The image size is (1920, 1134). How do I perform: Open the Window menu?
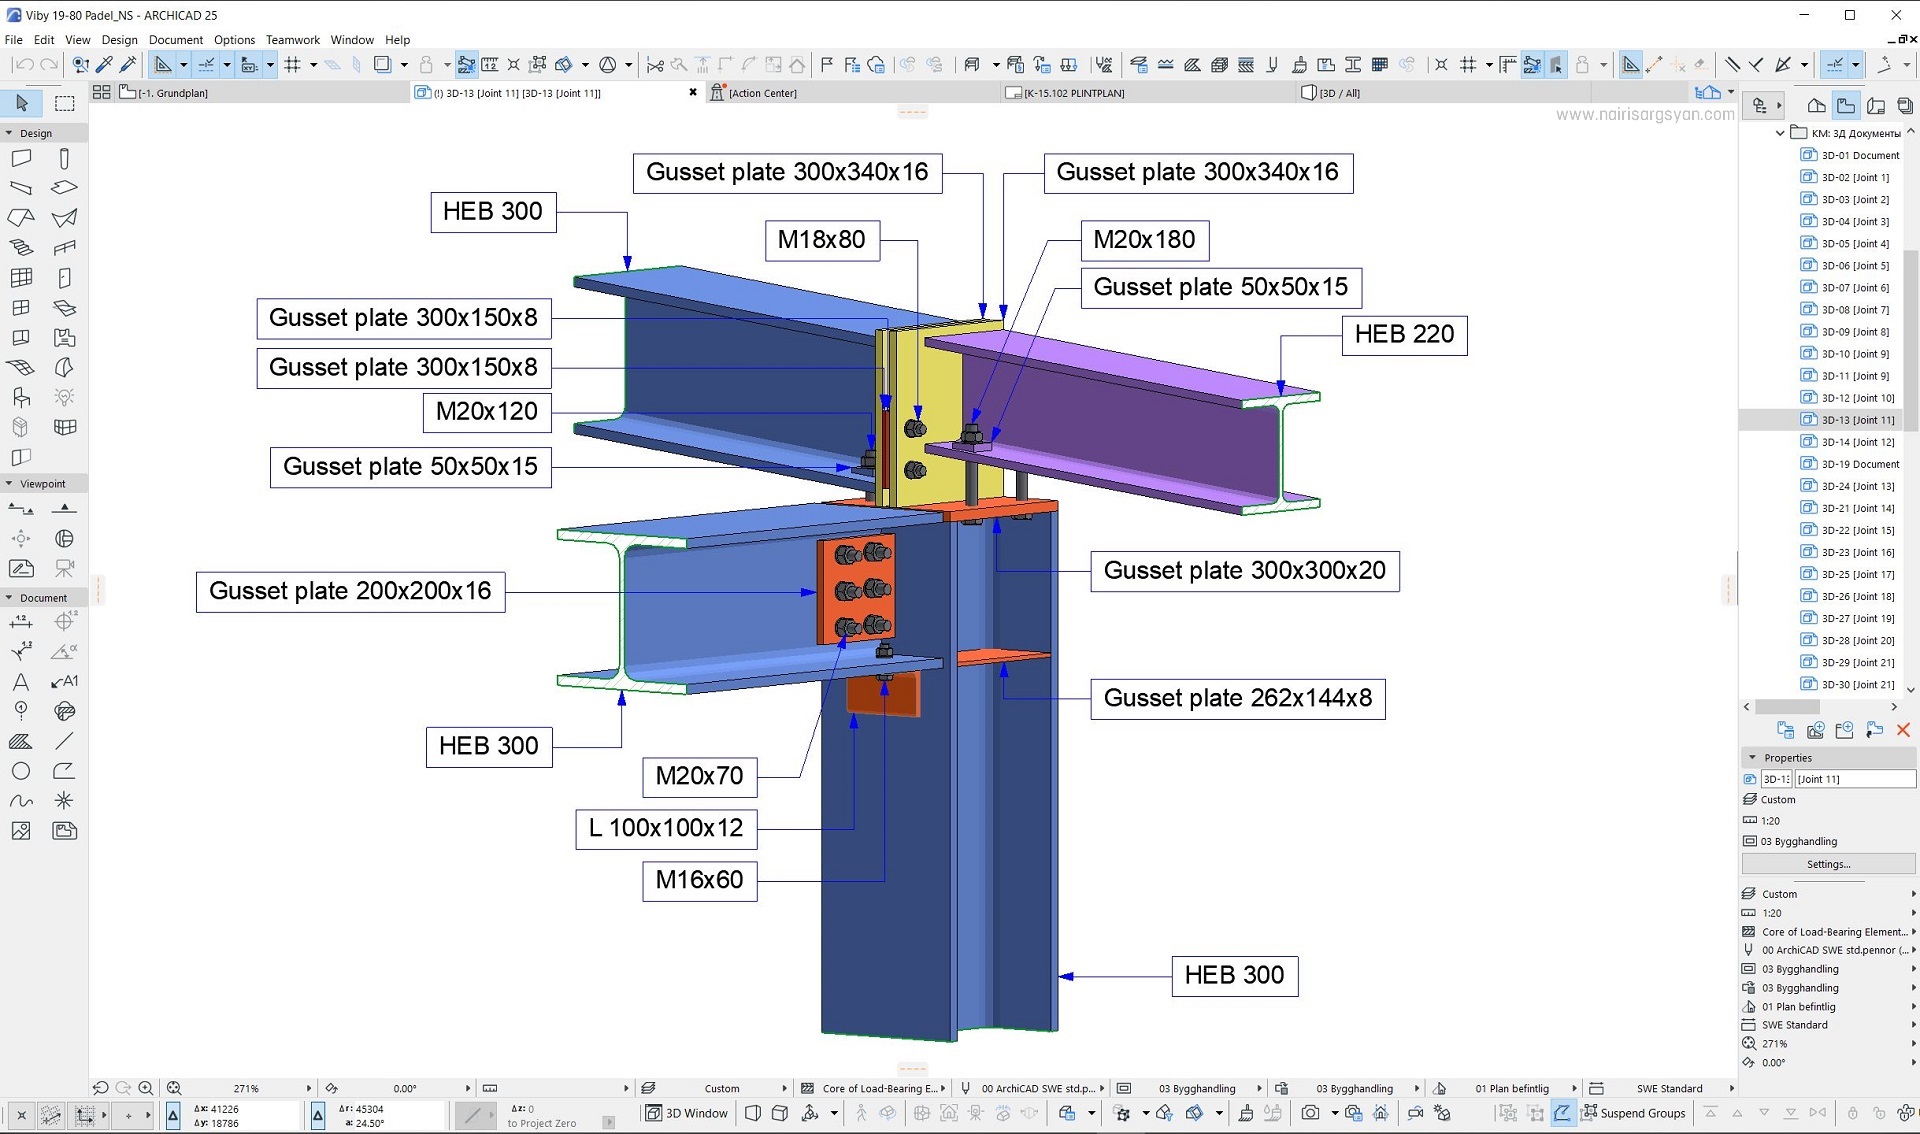coord(349,39)
